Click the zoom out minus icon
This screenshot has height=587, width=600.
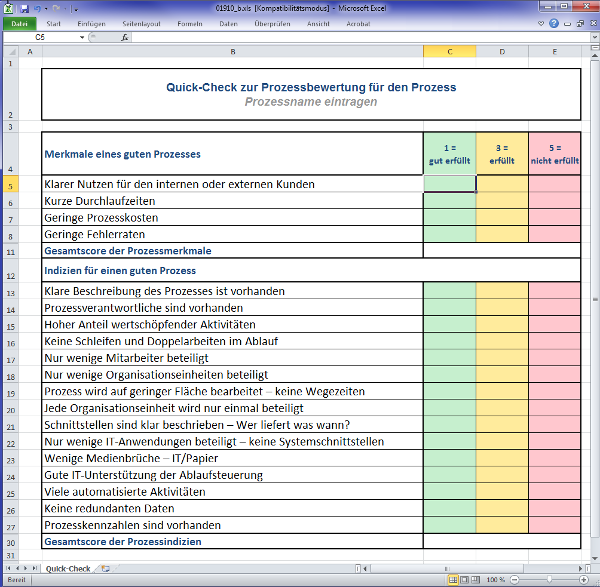click(x=514, y=579)
